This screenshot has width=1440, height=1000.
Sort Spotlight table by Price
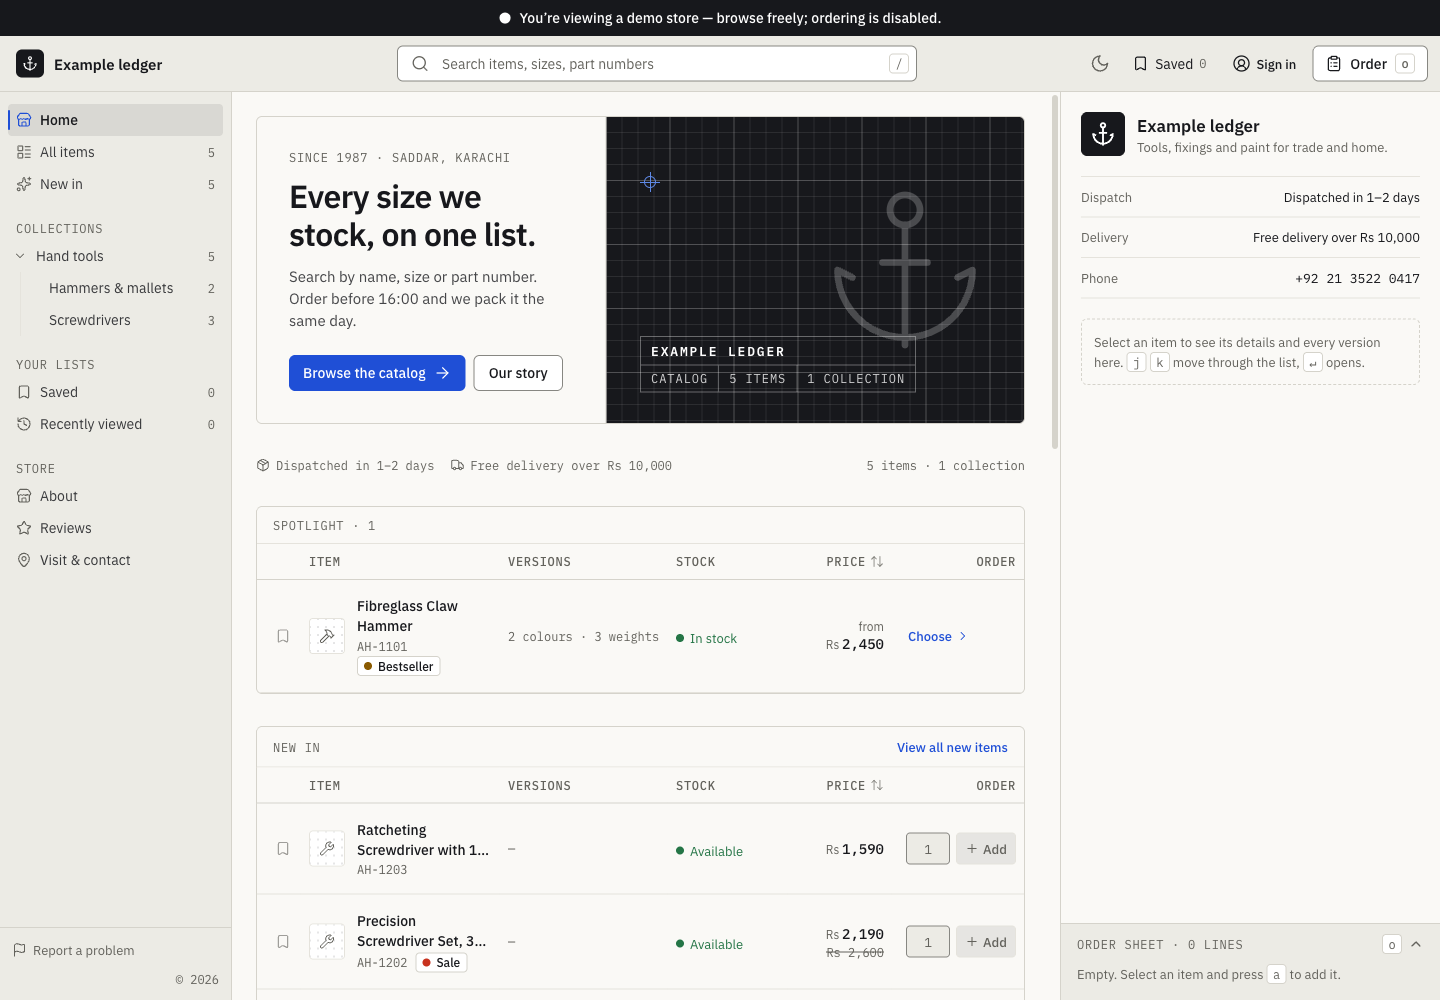click(855, 562)
